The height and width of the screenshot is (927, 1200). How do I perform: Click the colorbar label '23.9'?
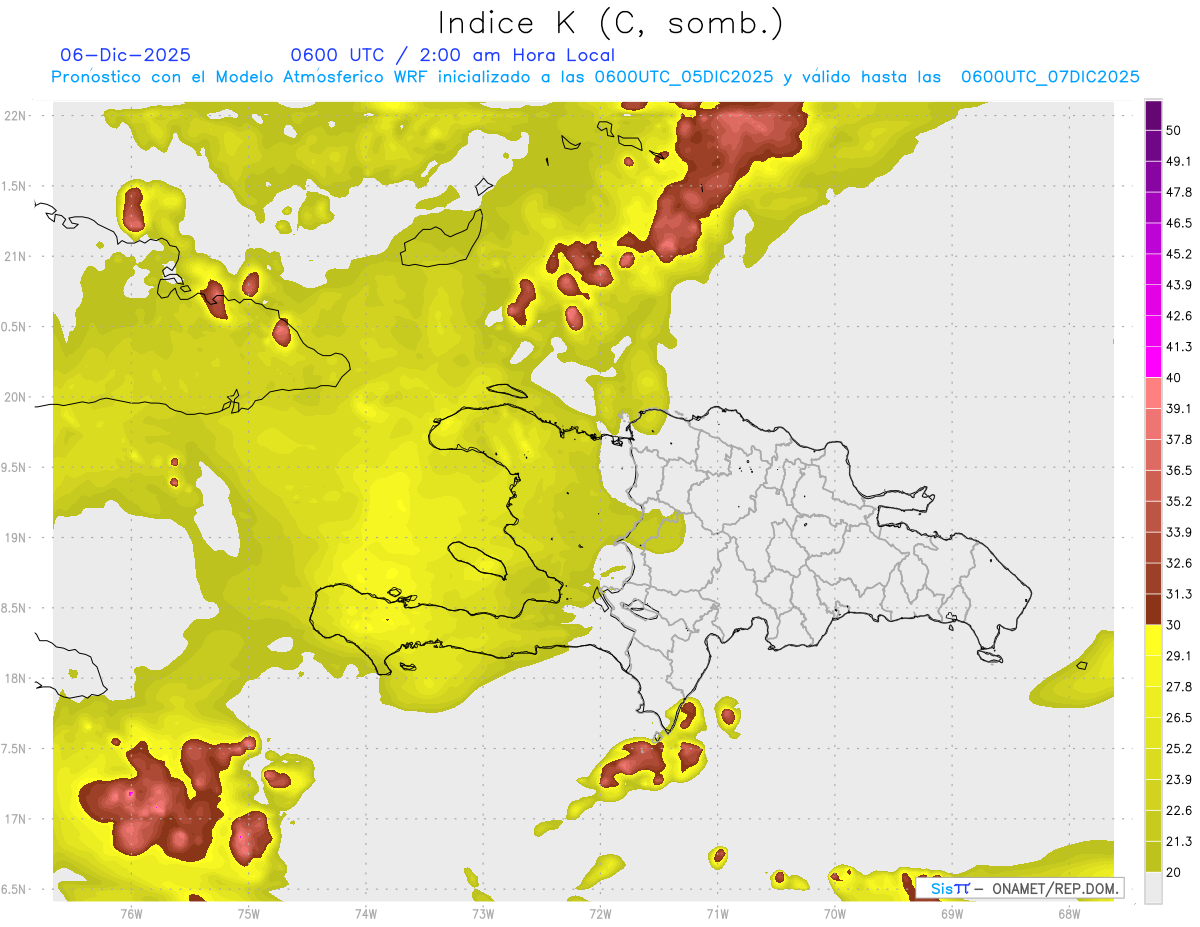[1179, 779]
